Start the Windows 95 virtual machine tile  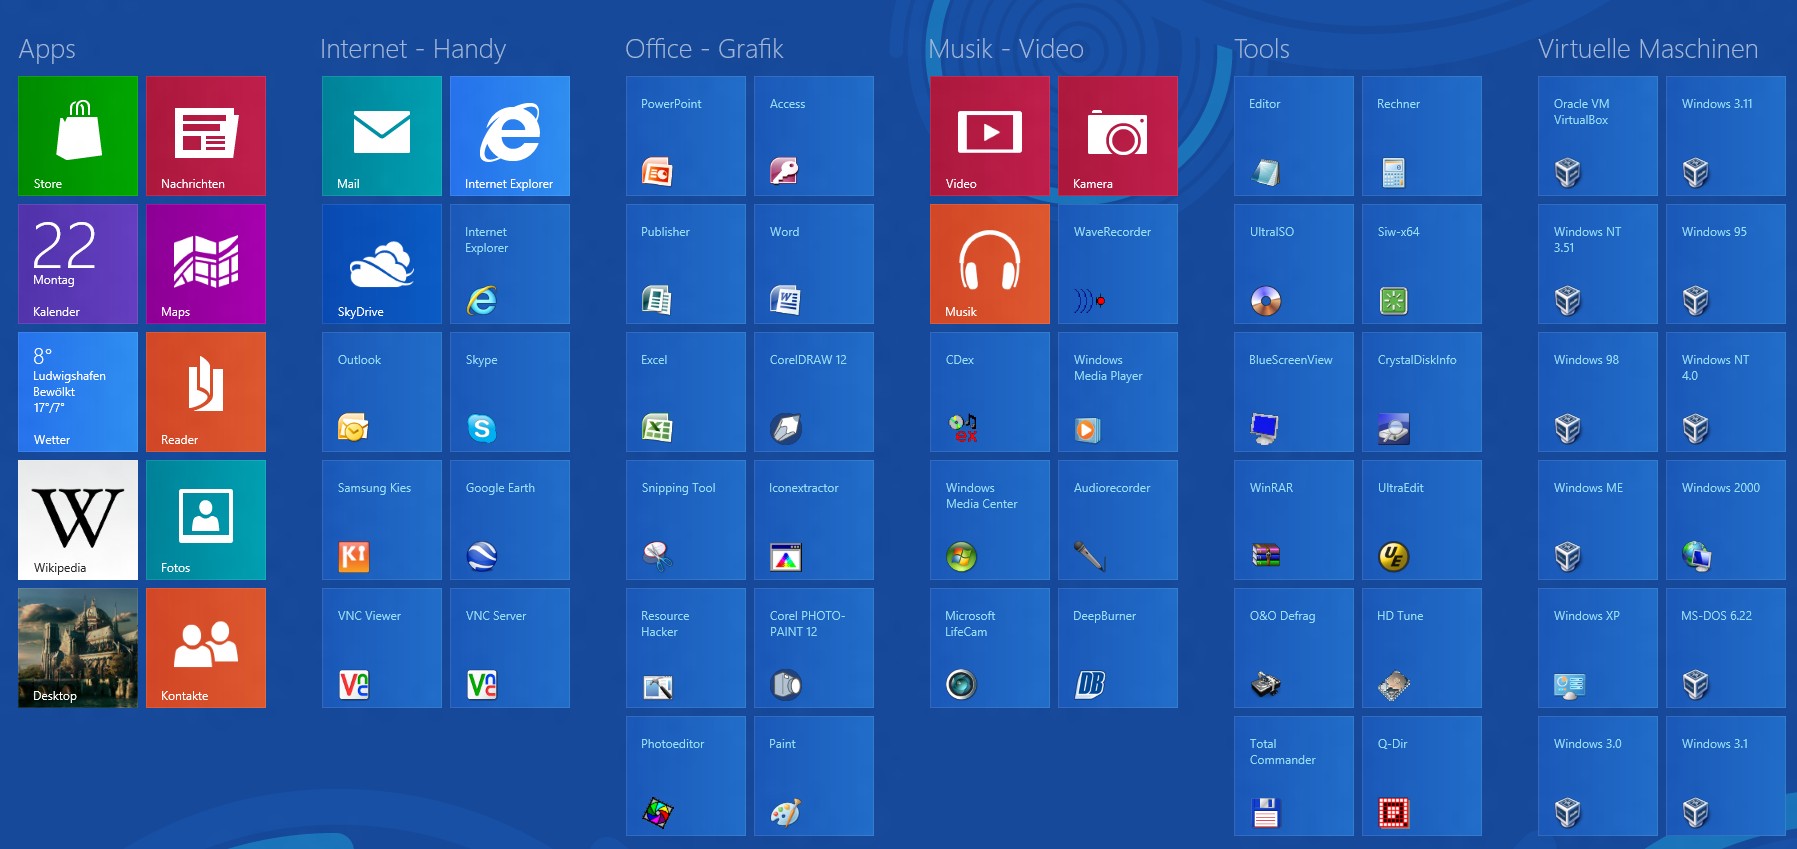click(1726, 264)
